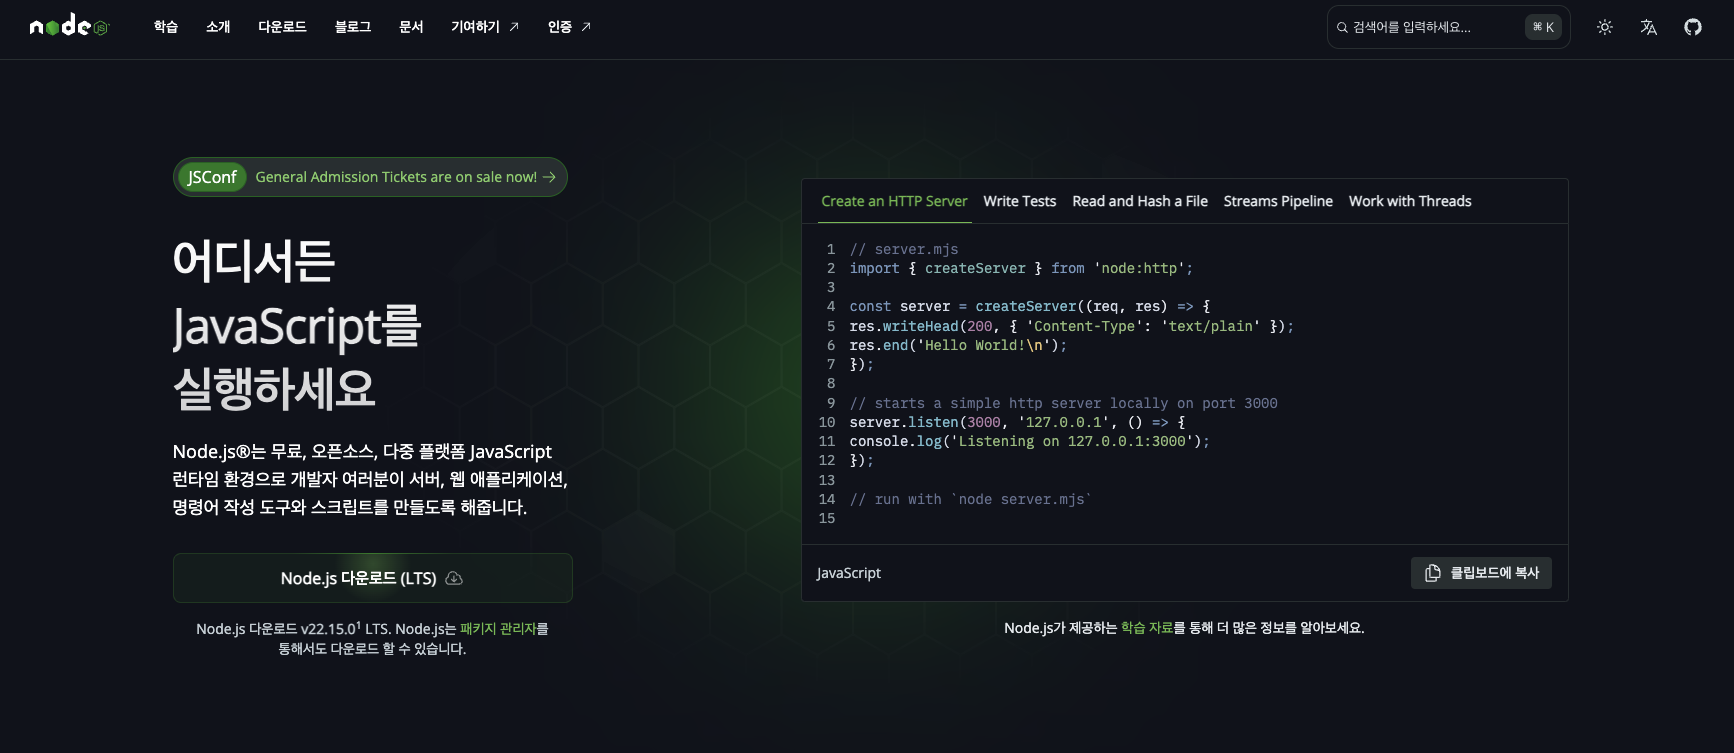Click the res.end('Hello World!') line
The height and width of the screenshot is (753, 1734).
(x=958, y=345)
